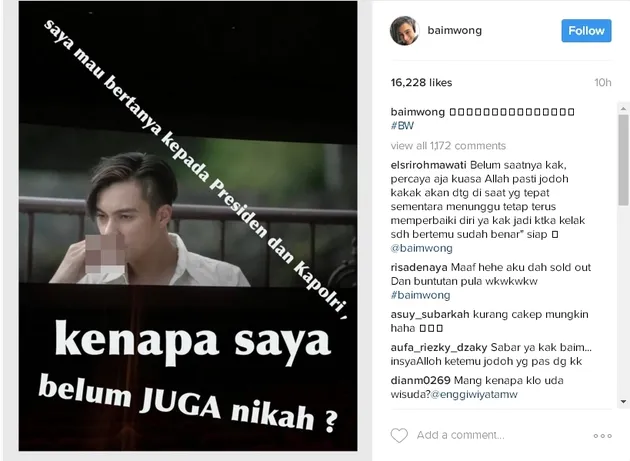Follow the baimwong account
This screenshot has height=461, width=630.
586,31
